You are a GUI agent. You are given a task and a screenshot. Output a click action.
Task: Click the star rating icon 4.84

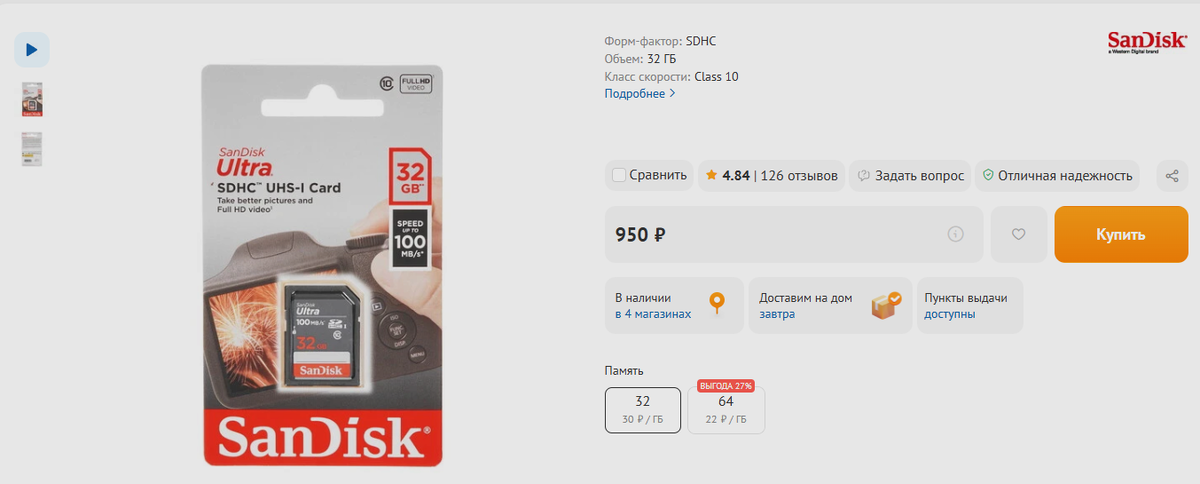point(711,176)
